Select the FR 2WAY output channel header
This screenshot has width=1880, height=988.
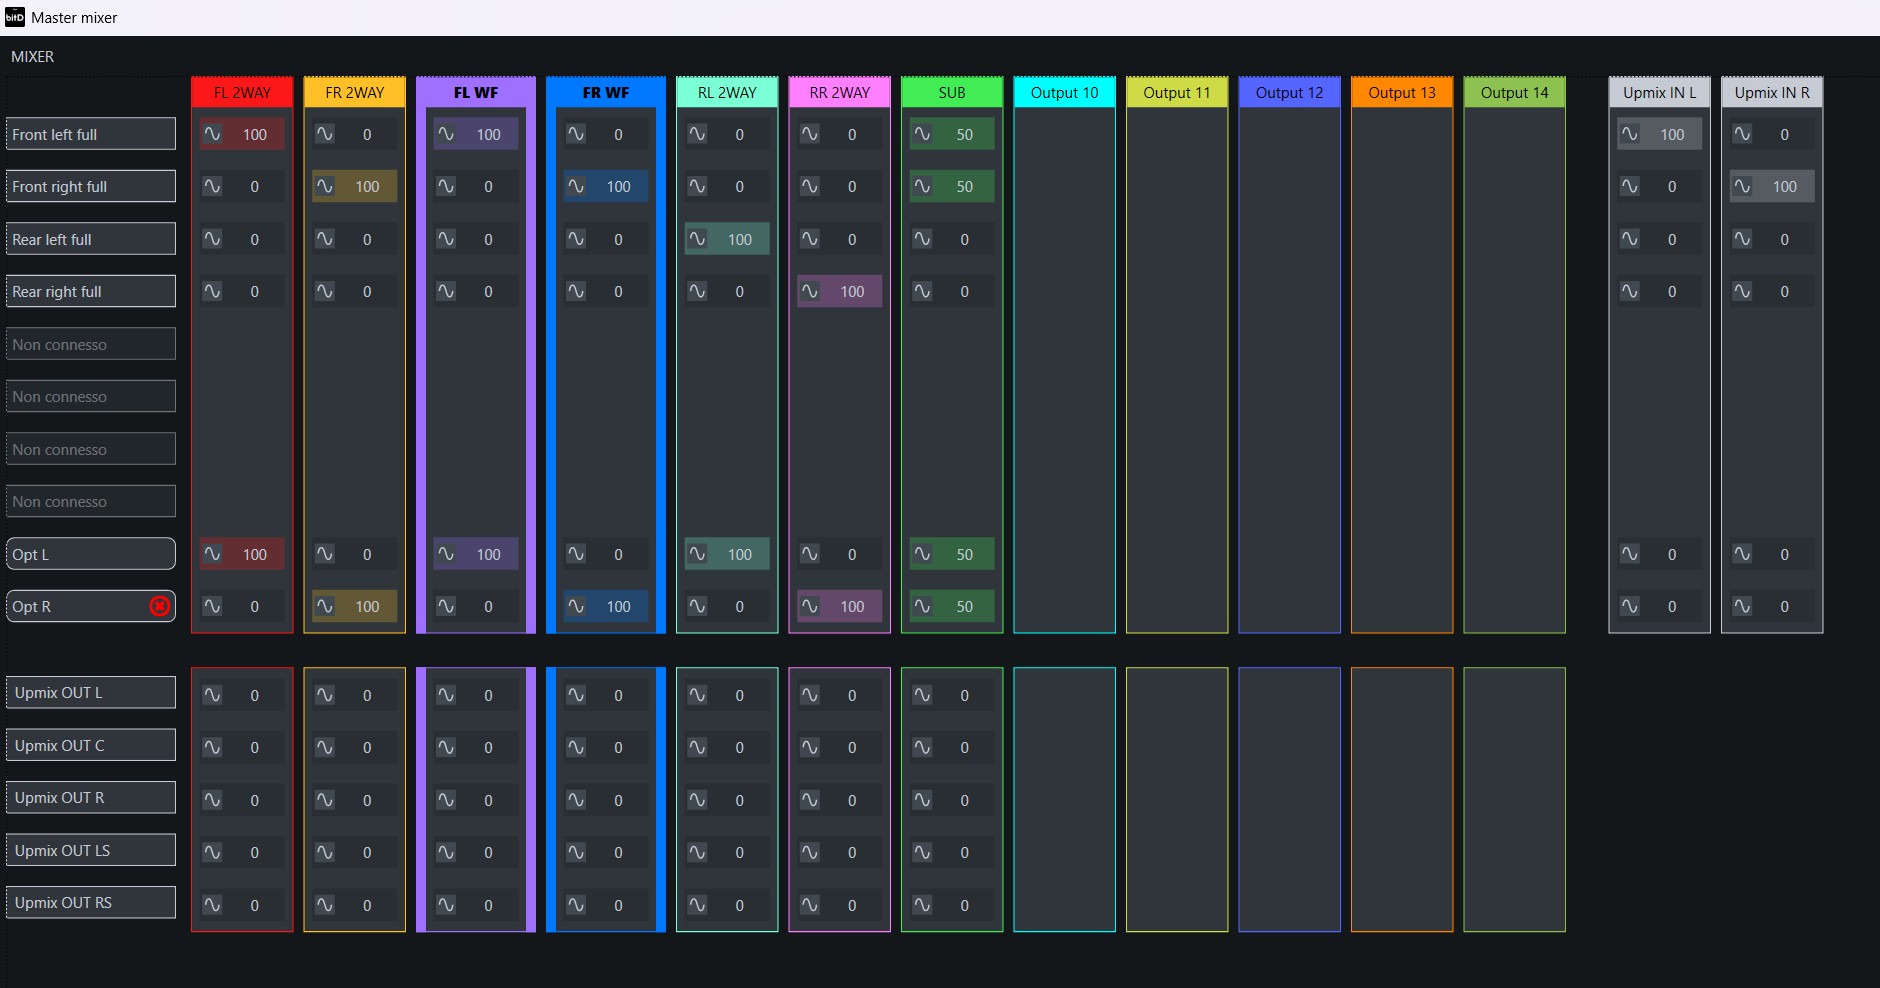[355, 92]
